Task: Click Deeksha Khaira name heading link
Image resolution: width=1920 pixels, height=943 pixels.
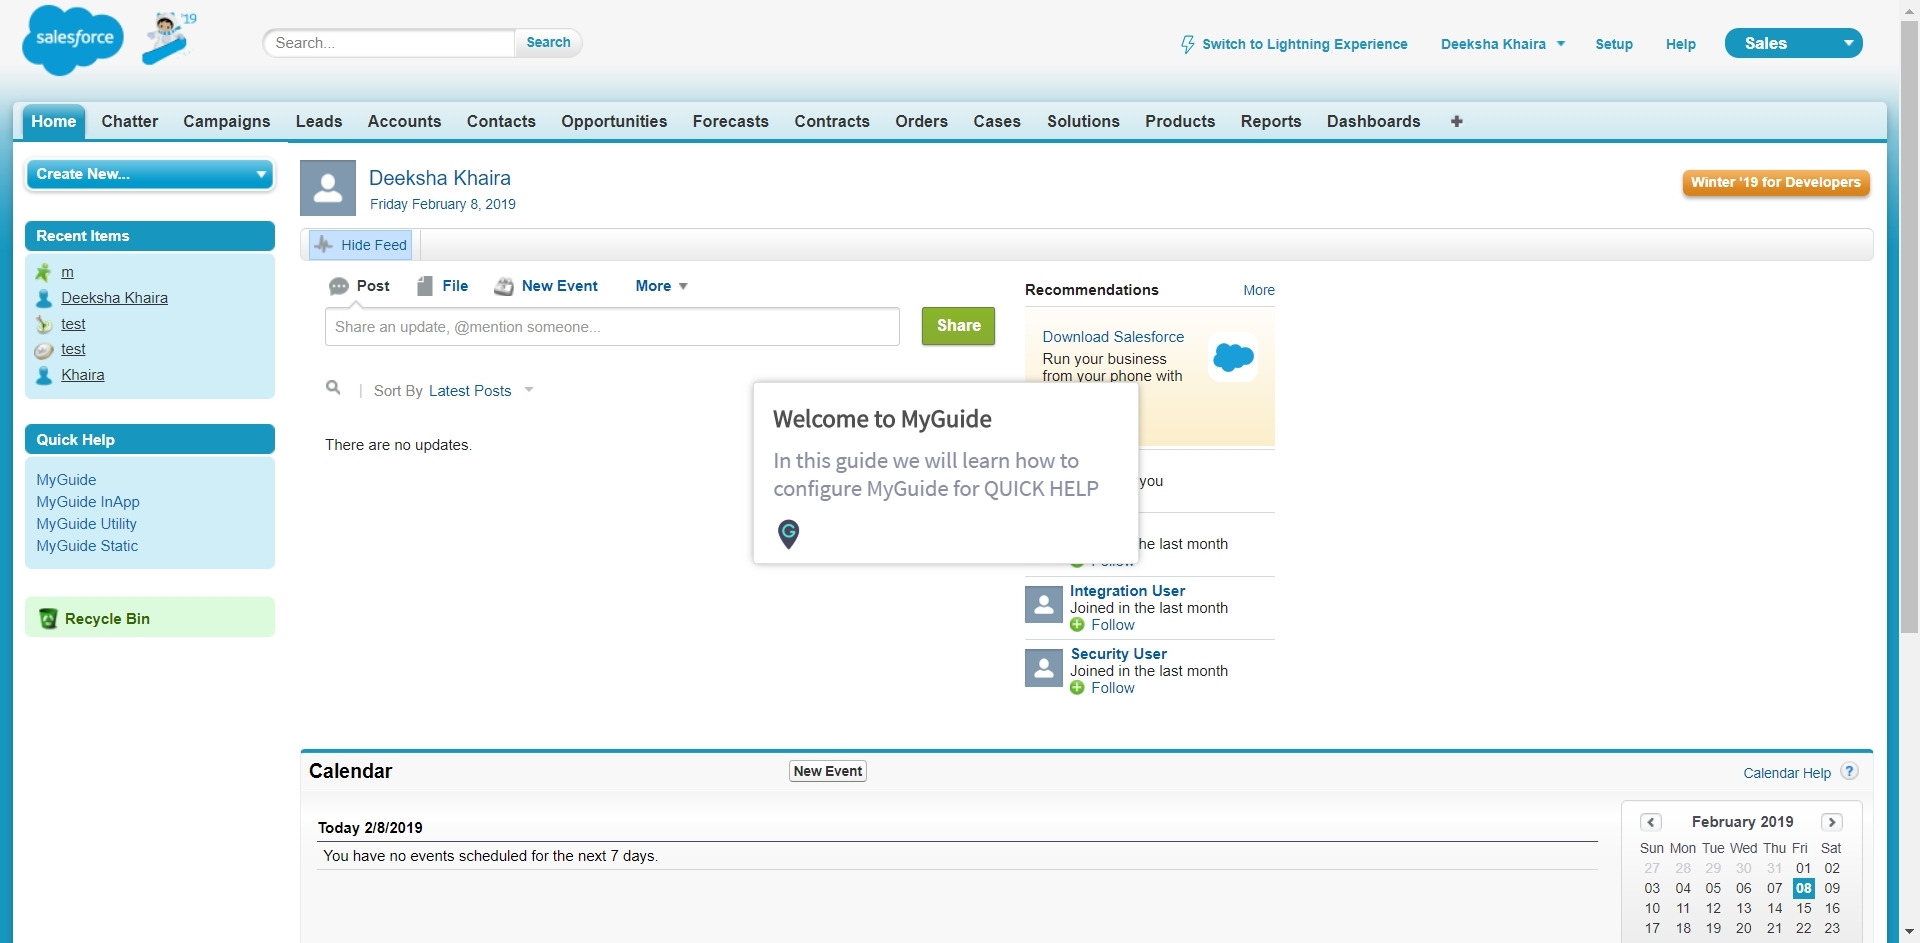Action: [439, 178]
